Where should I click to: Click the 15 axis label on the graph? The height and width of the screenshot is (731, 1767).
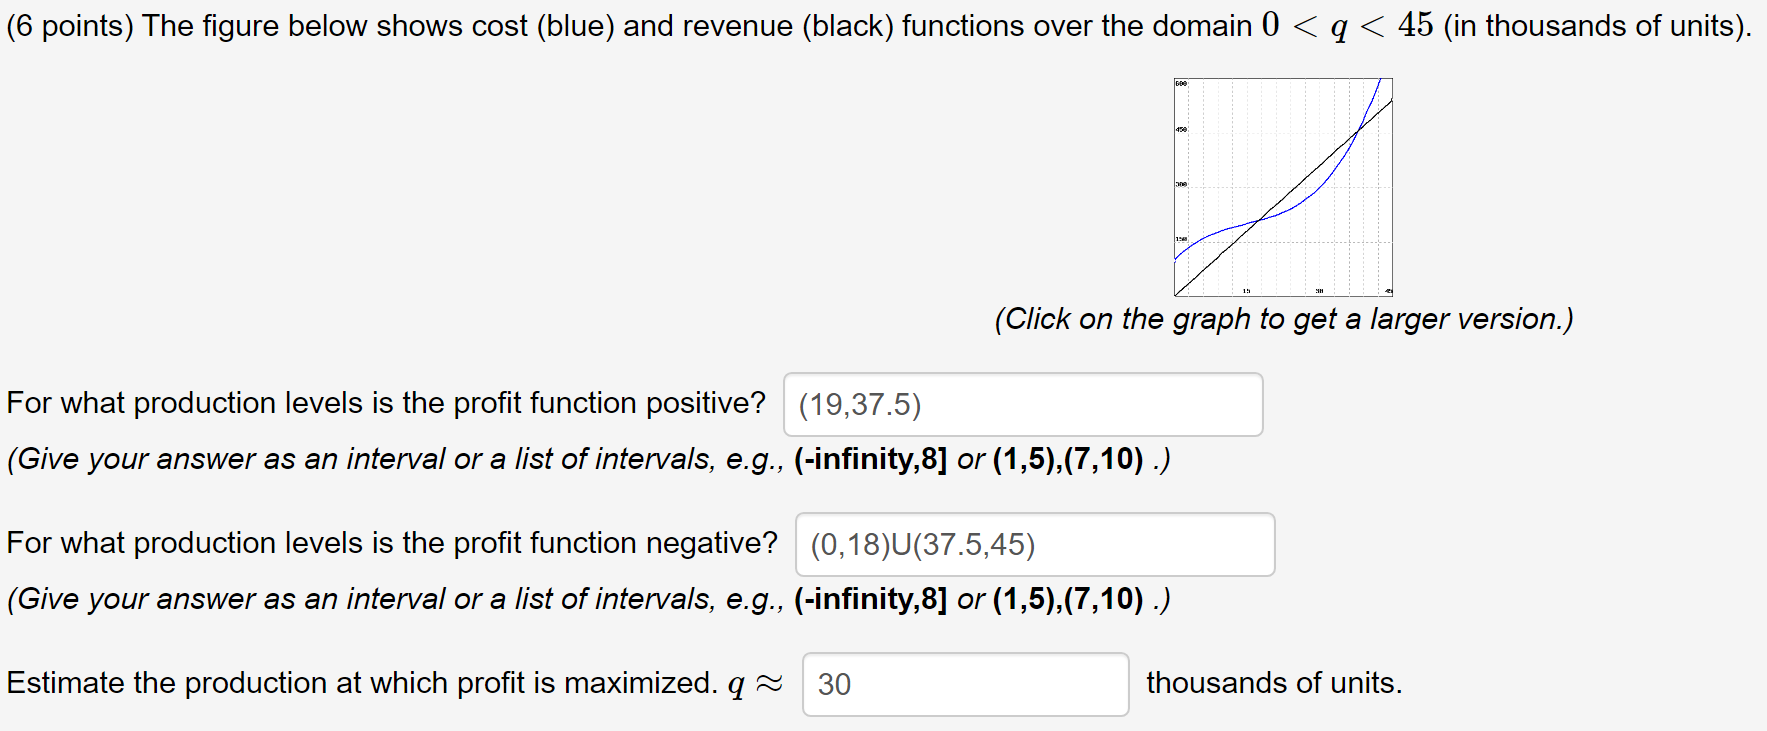coord(1246,290)
